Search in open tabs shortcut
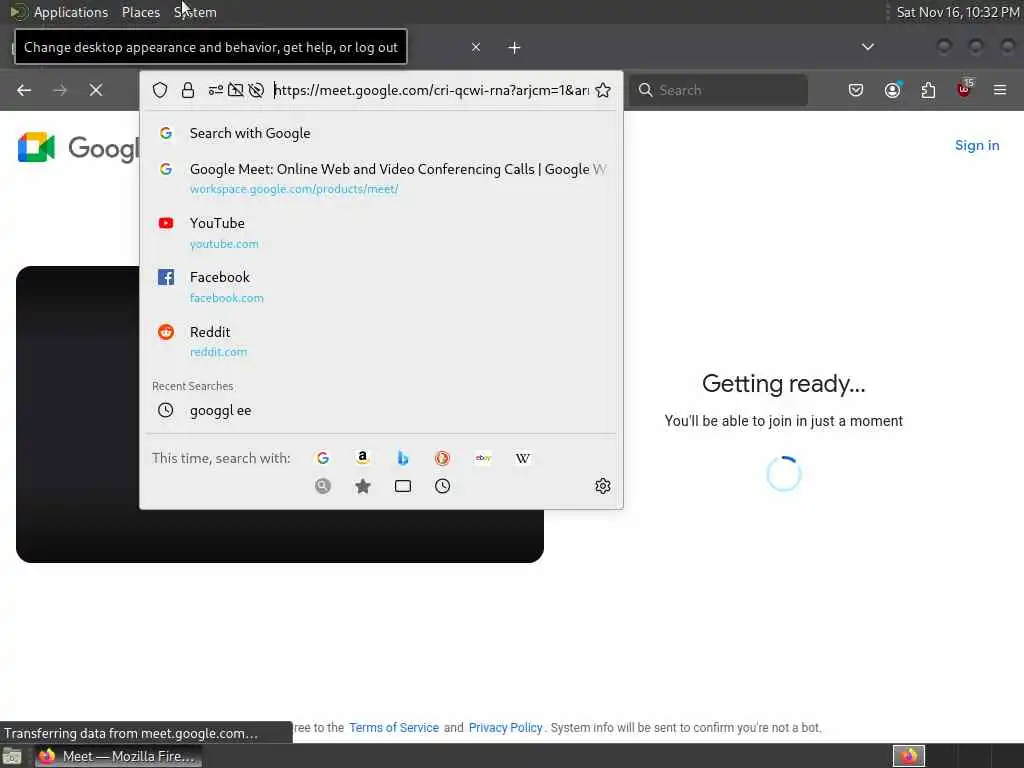This screenshot has height=768, width=1024. pos(403,486)
